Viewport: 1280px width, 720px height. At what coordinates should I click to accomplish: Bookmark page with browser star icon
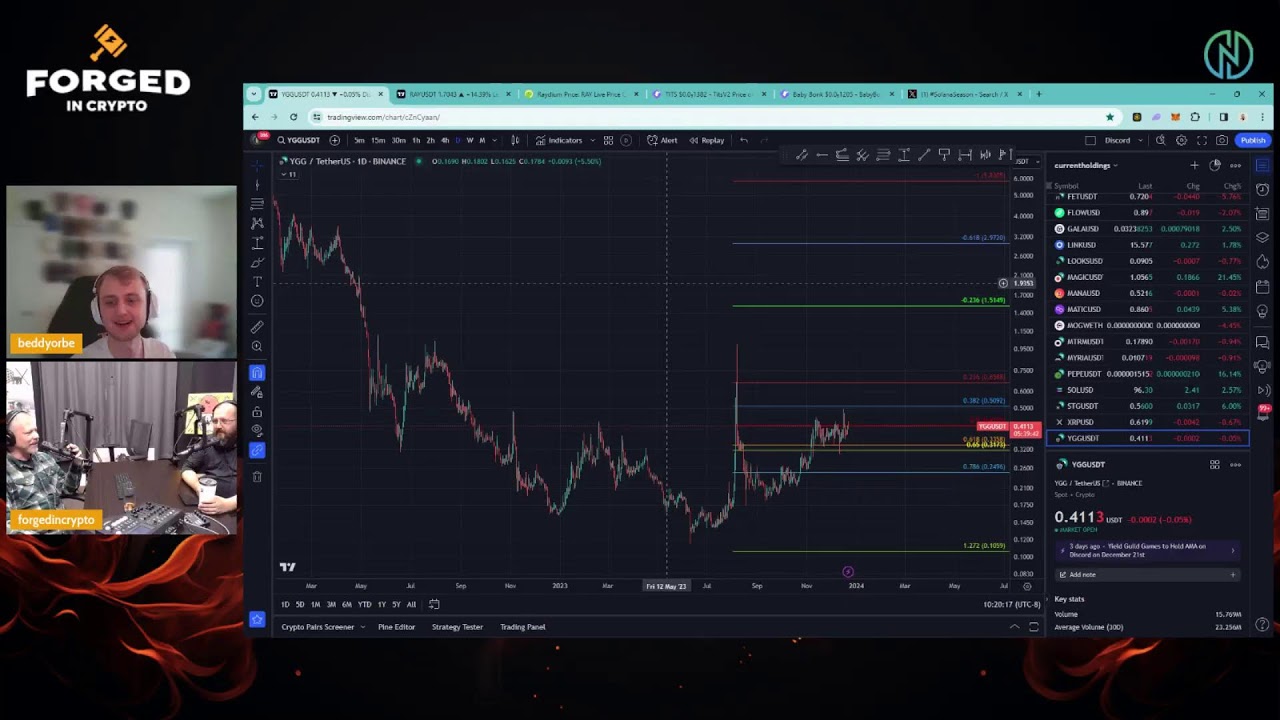click(1109, 117)
